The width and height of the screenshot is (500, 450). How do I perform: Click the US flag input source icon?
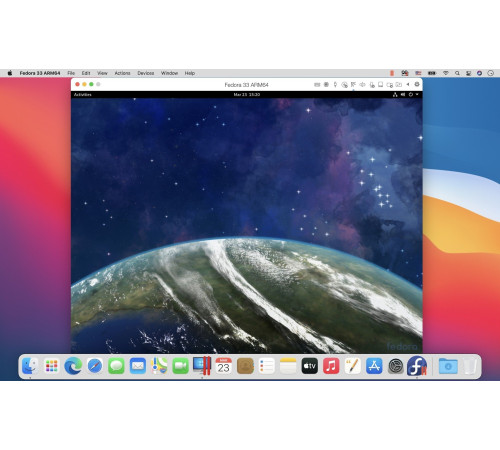click(x=418, y=73)
